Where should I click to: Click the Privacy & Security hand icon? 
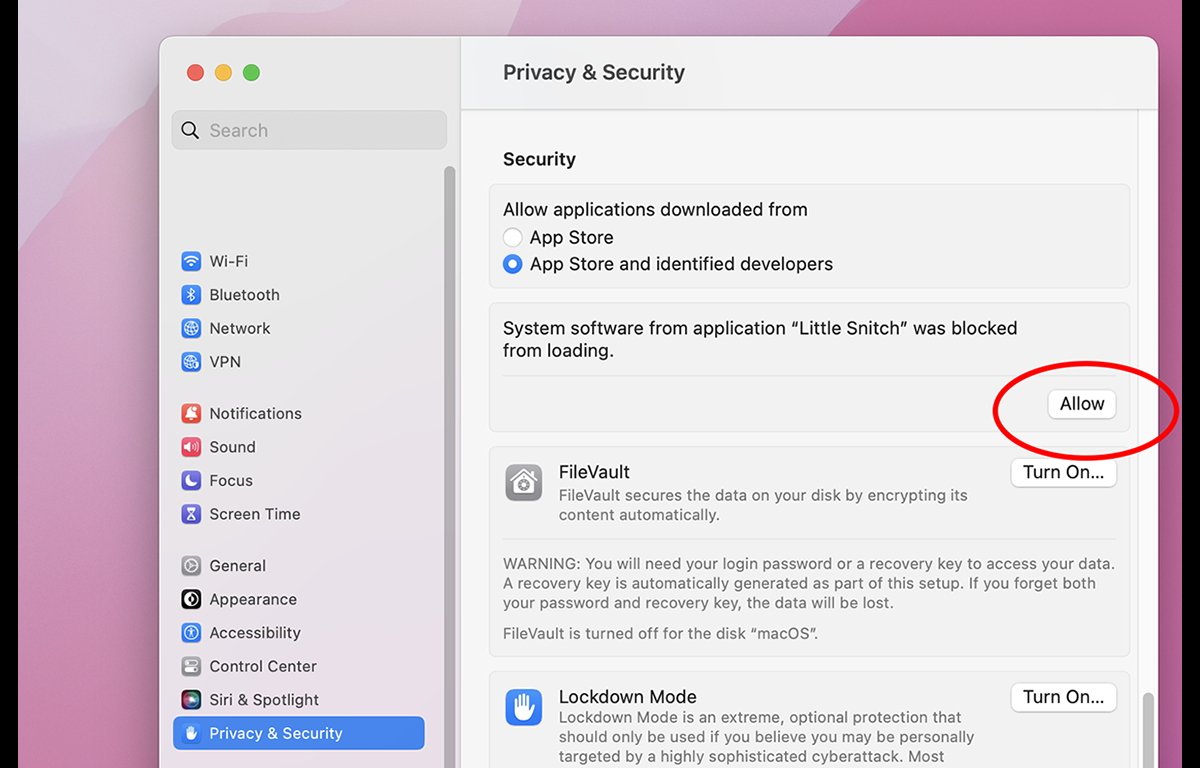pos(191,733)
